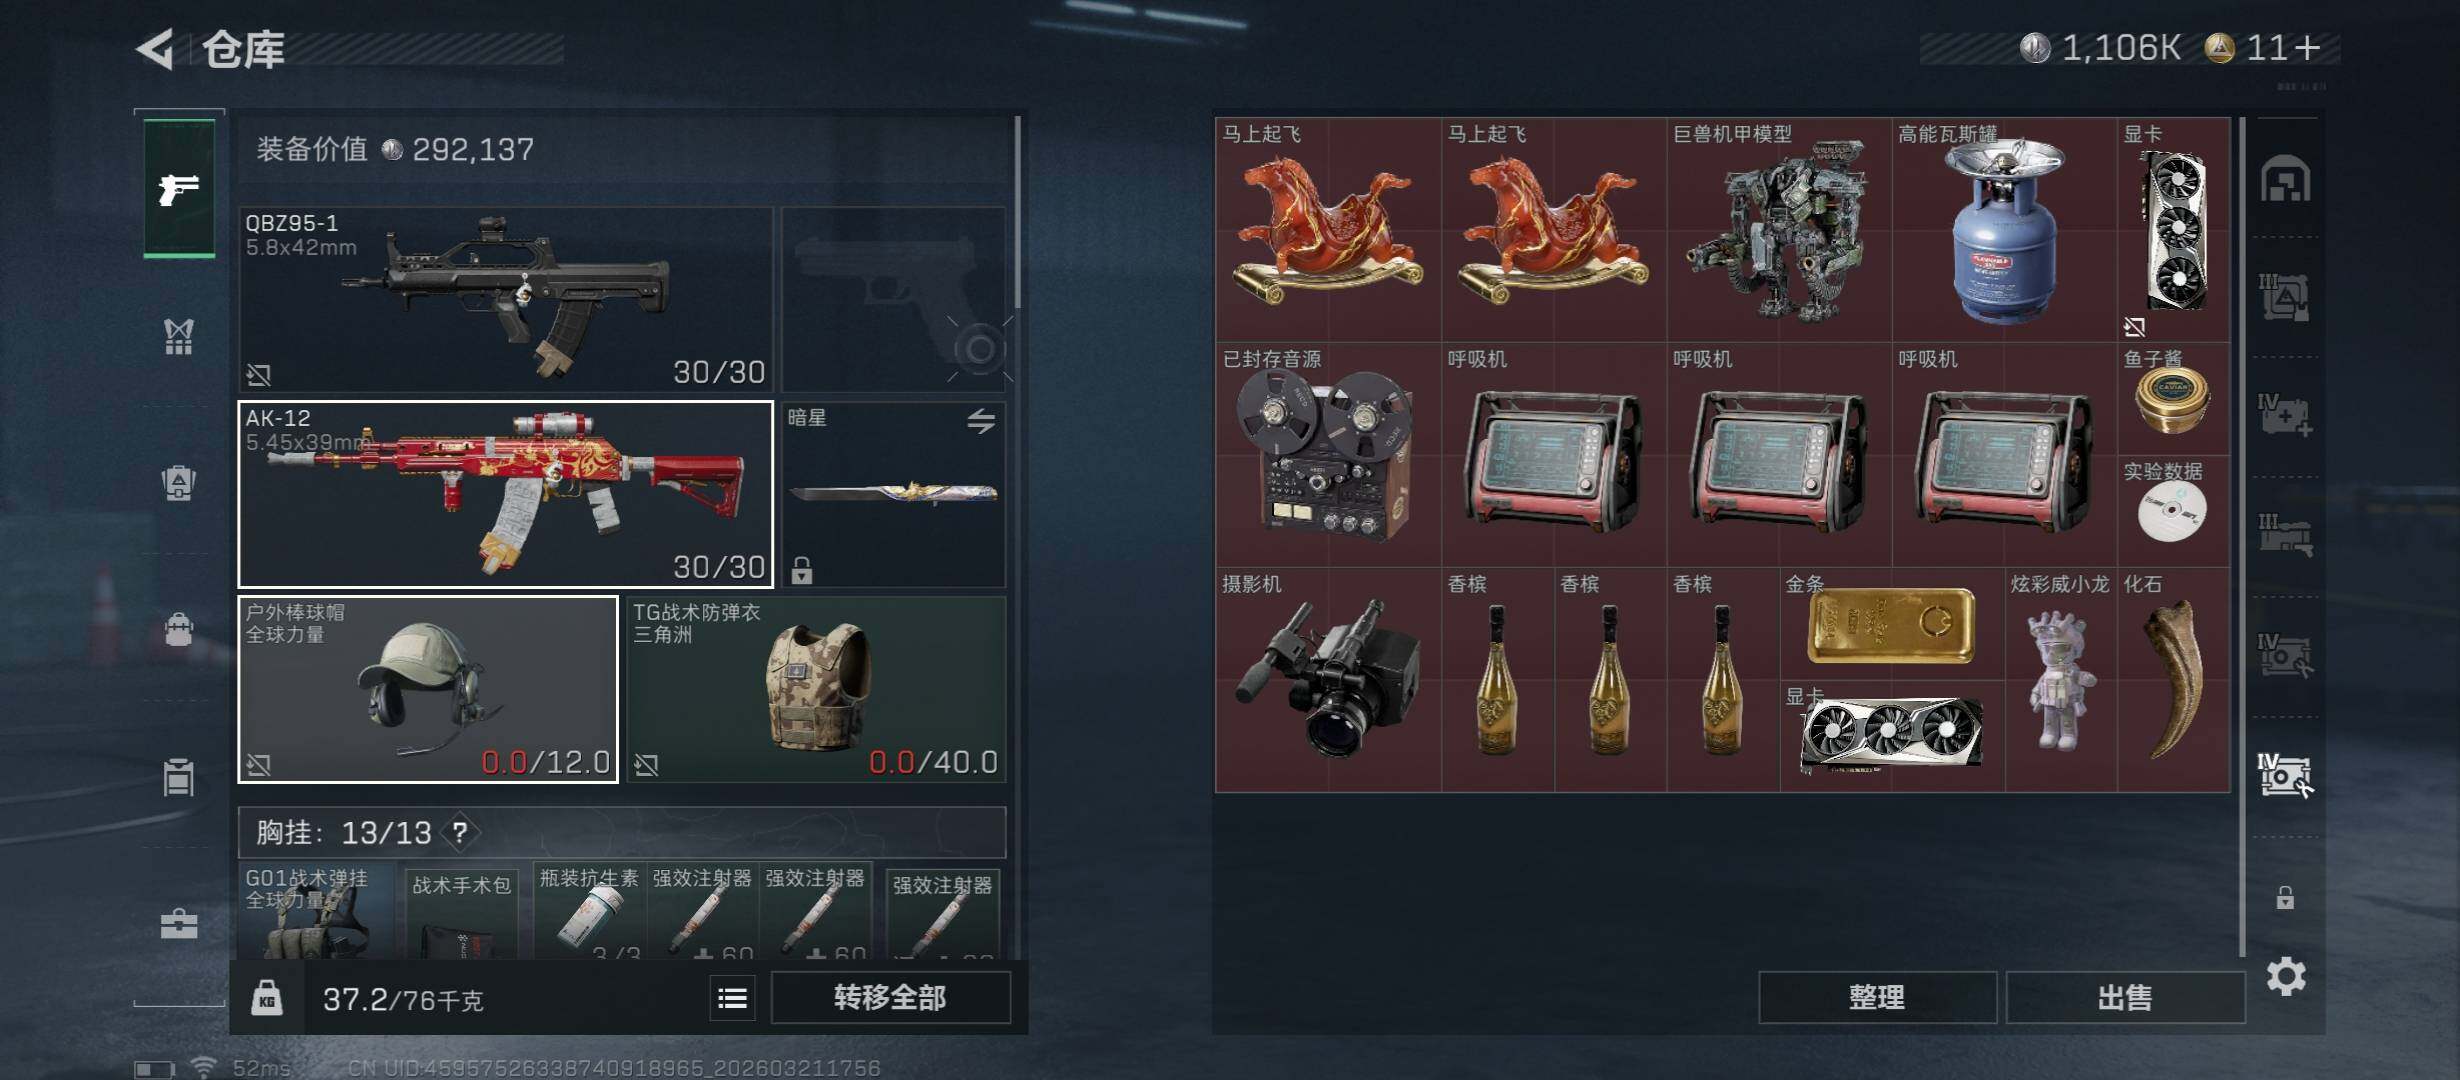Open the settings gear beside 出售
The width and height of the screenshot is (2460, 1080).
pyautogui.click(x=2286, y=976)
